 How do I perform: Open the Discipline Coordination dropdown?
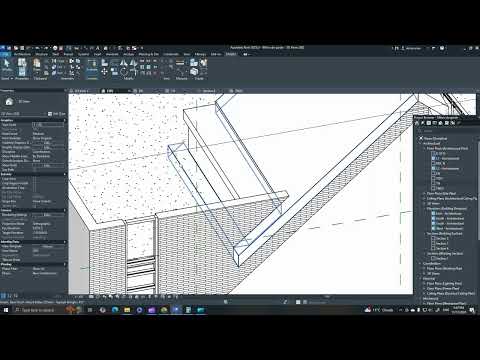(x=49, y=152)
